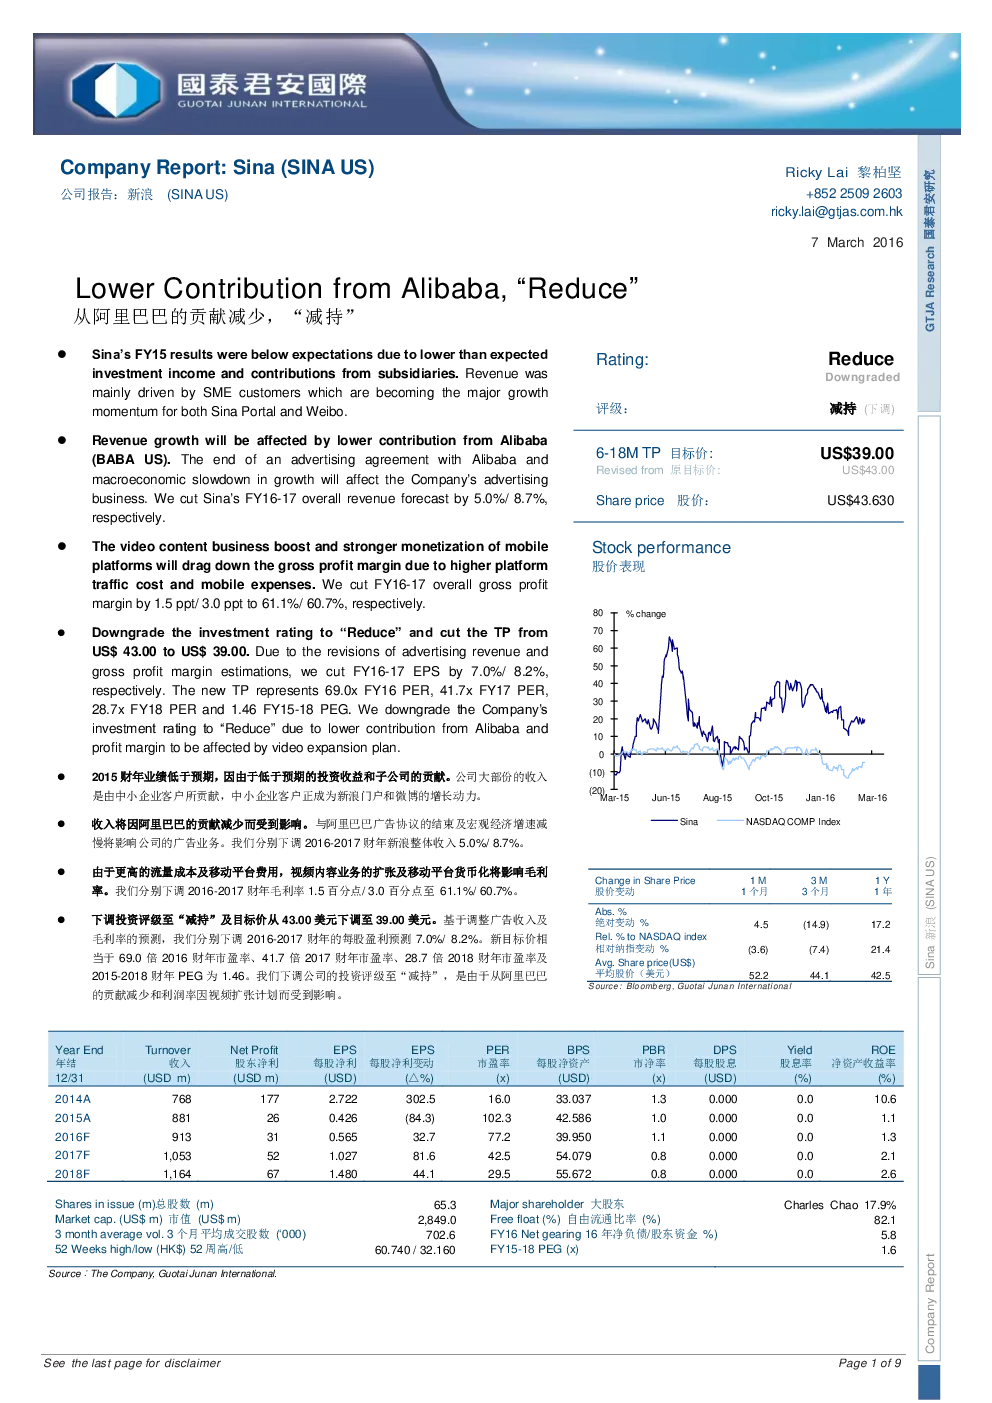Click phone number +852 2509 2603
The width and height of the screenshot is (992, 1403).
(x=854, y=193)
